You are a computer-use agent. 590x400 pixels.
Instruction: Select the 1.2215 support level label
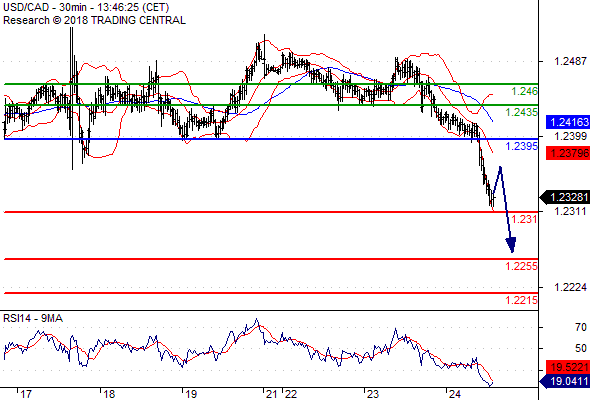(521, 300)
